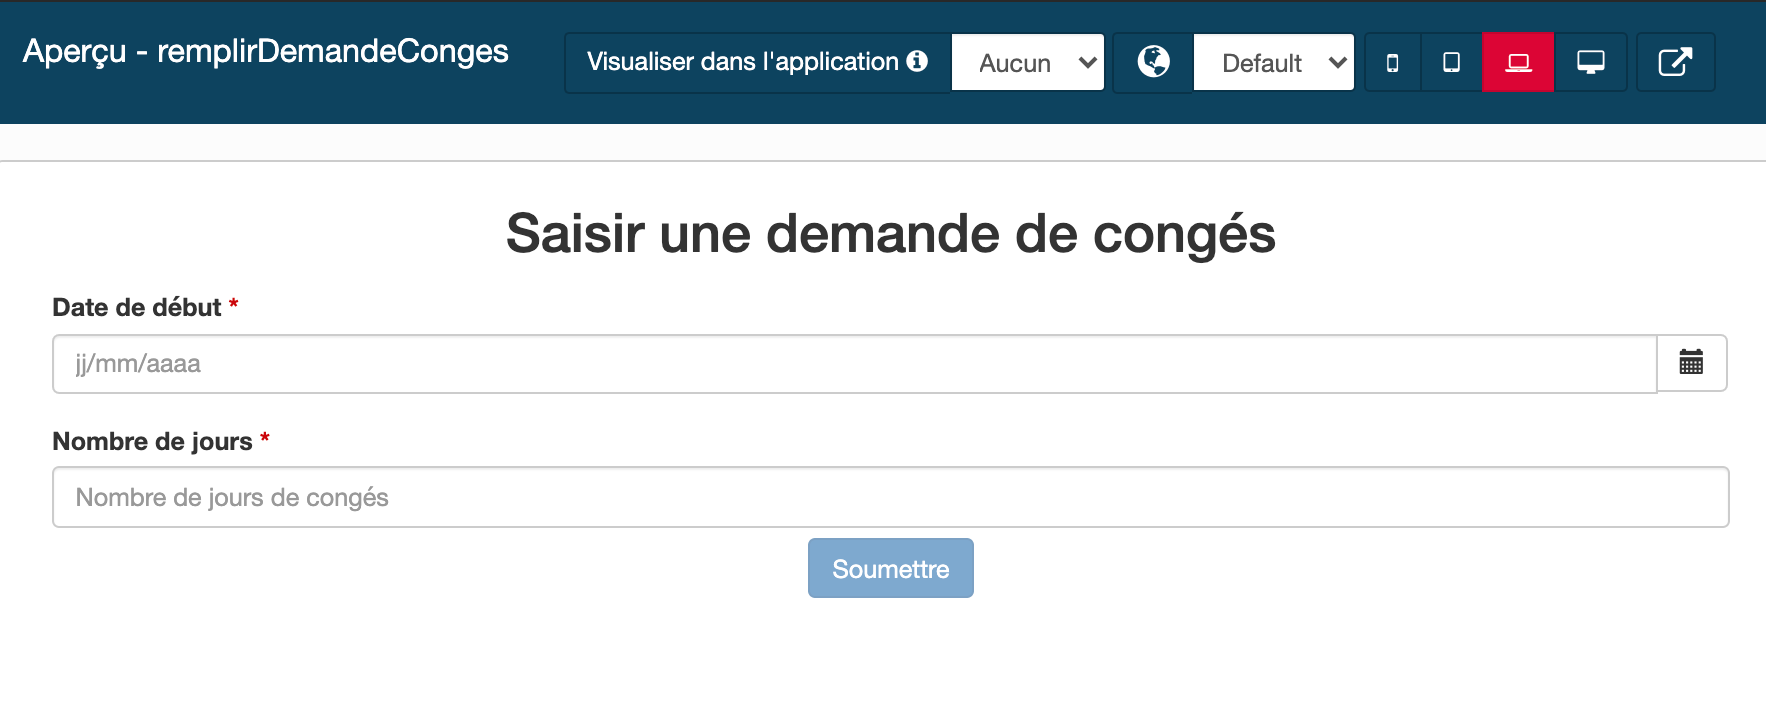Viewport: 1766px width, 702px height.
Task: Click the globe language icon
Action: 1153,62
